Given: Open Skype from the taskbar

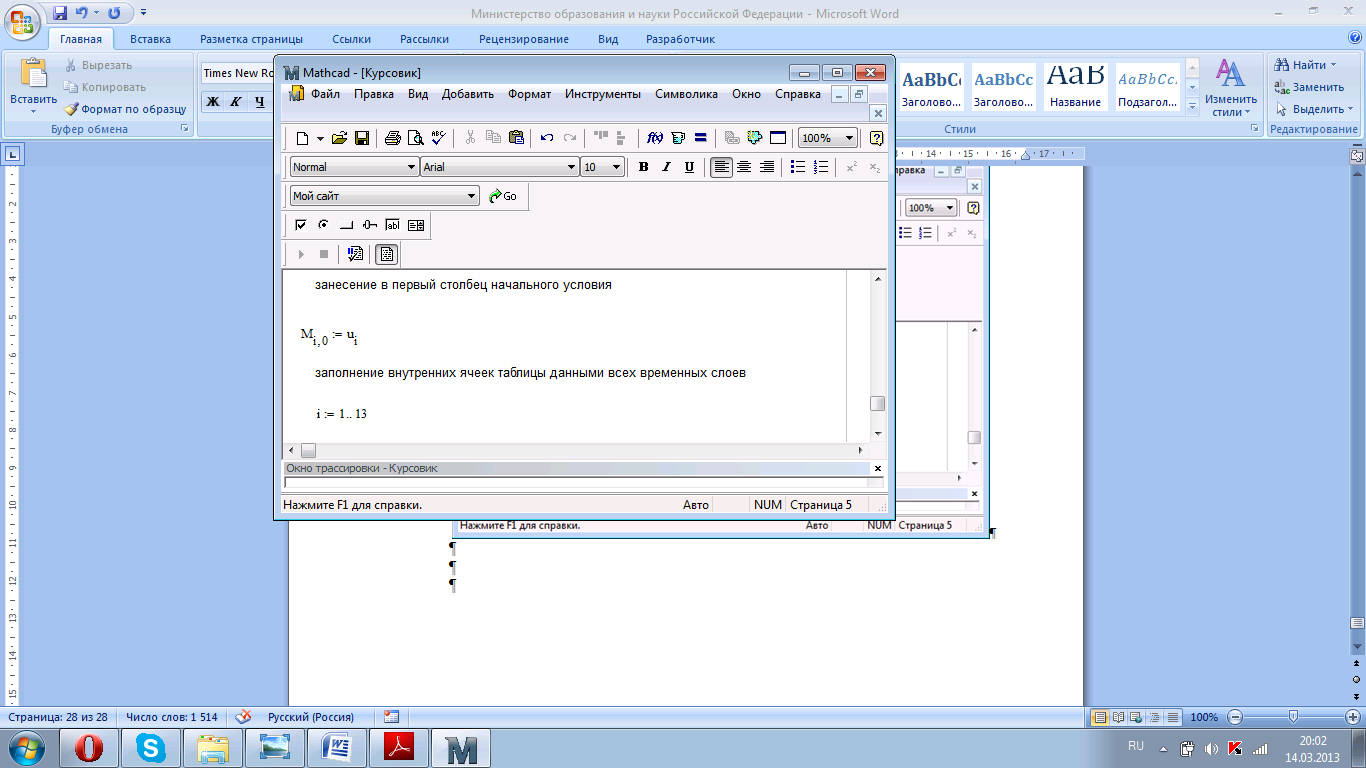Looking at the screenshot, I should pos(152,747).
